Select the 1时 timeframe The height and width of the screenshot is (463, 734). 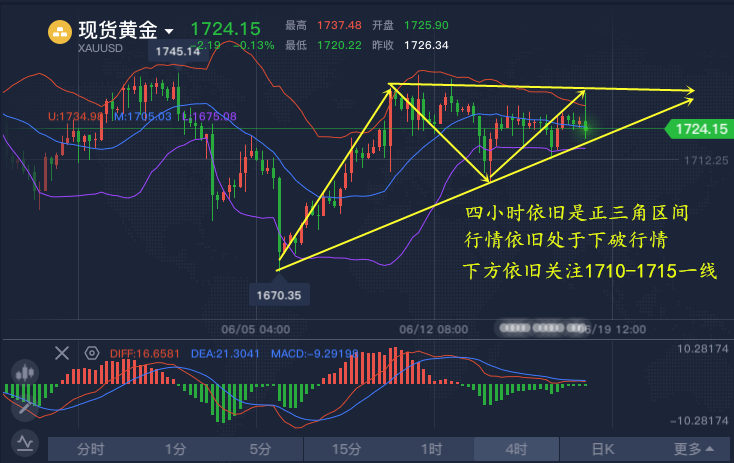pyautogui.click(x=431, y=449)
